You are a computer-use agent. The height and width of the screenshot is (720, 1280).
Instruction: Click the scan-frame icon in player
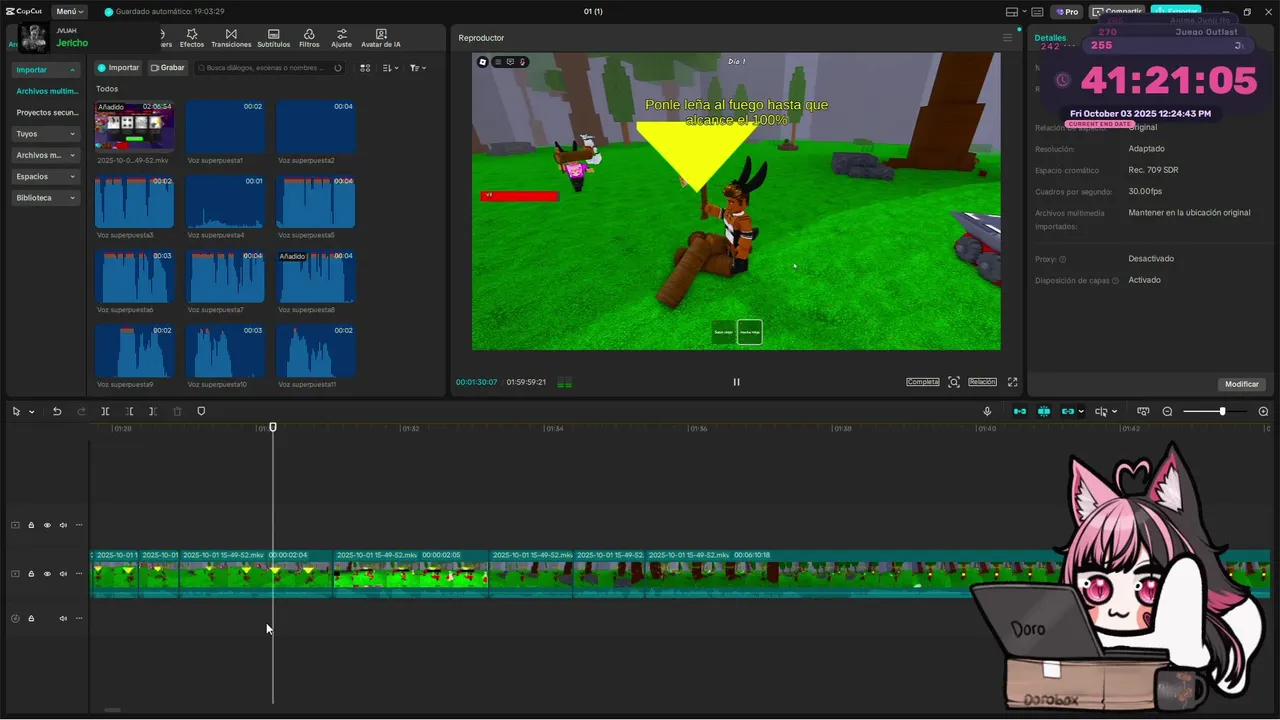click(x=954, y=382)
